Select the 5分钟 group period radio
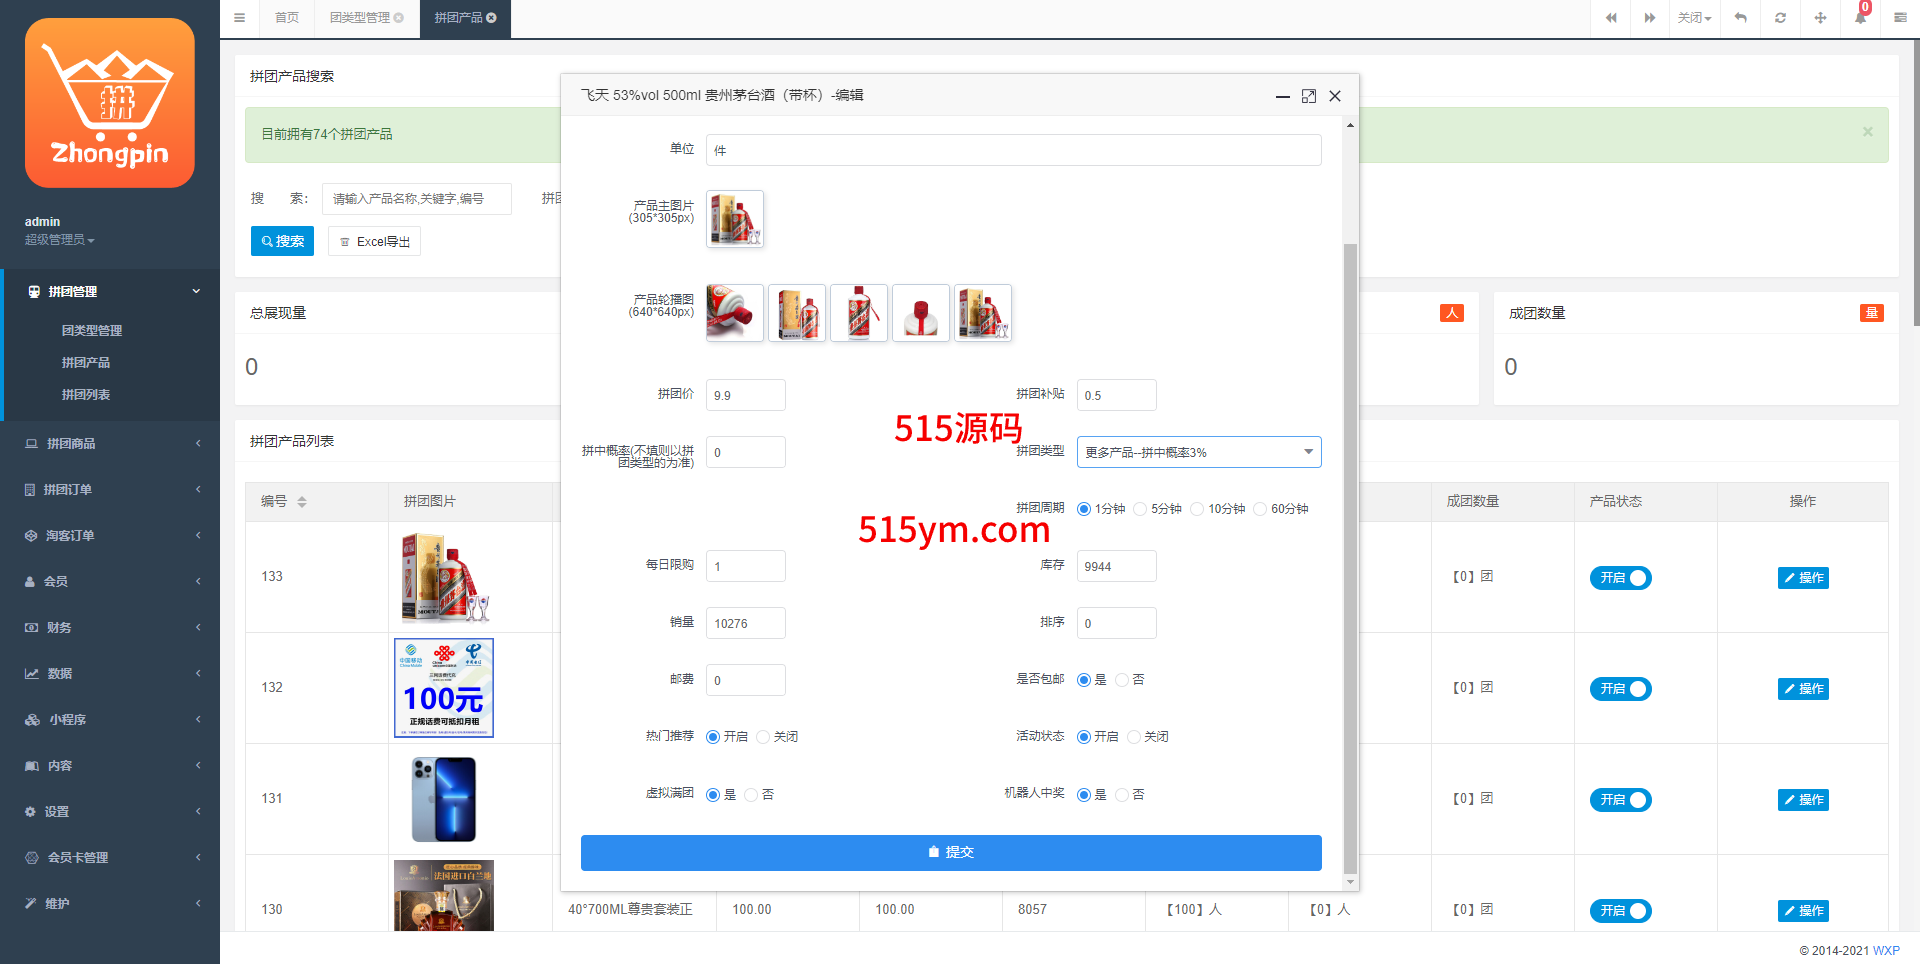The width and height of the screenshot is (1920, 964). 1140,509
